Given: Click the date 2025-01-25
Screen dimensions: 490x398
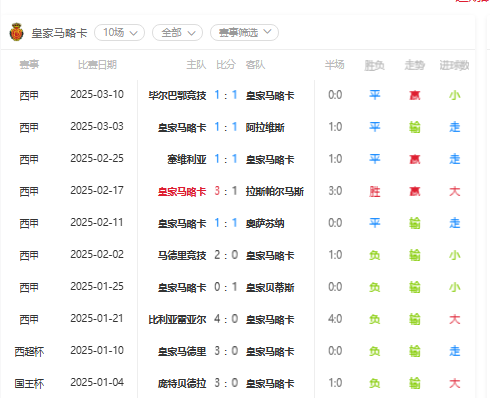Looking at the screenshot, I should coord(97,287).
